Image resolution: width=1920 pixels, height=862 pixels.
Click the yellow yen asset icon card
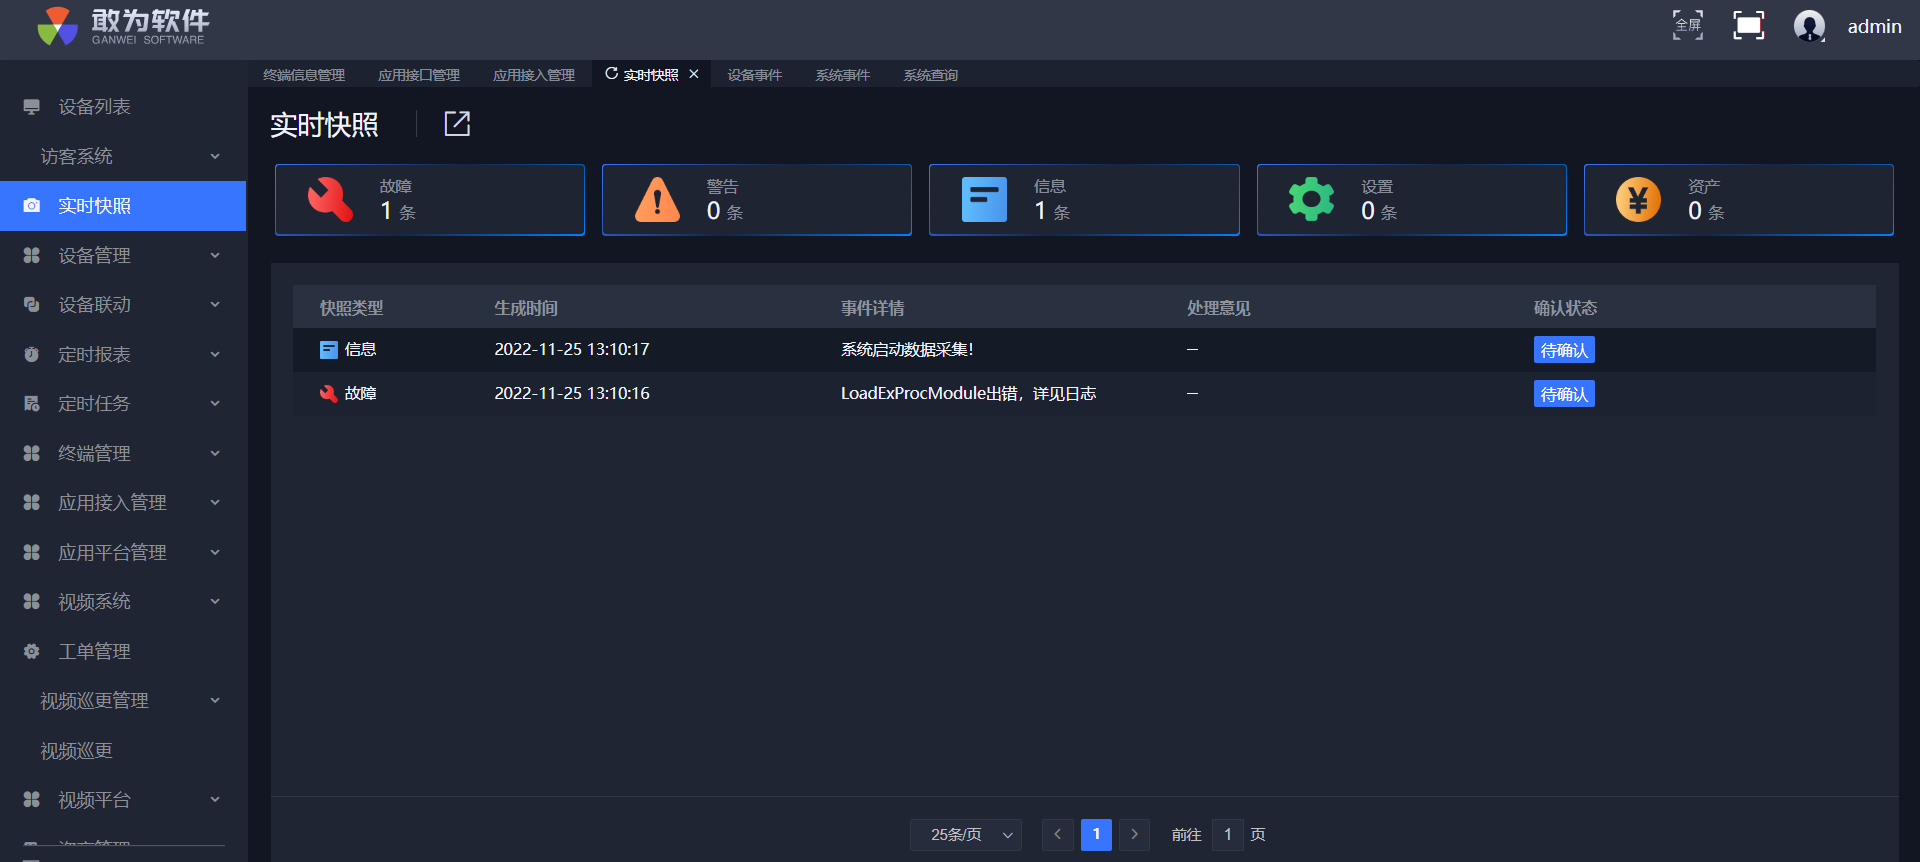(1638, 200)
